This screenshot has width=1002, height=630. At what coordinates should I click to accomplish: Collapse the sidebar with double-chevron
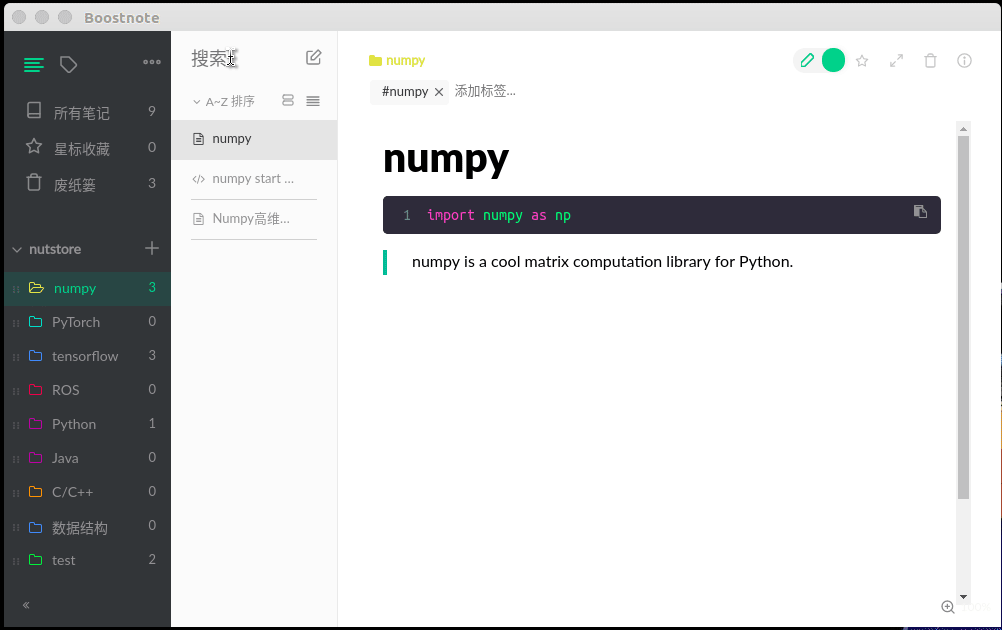point(26,605)
